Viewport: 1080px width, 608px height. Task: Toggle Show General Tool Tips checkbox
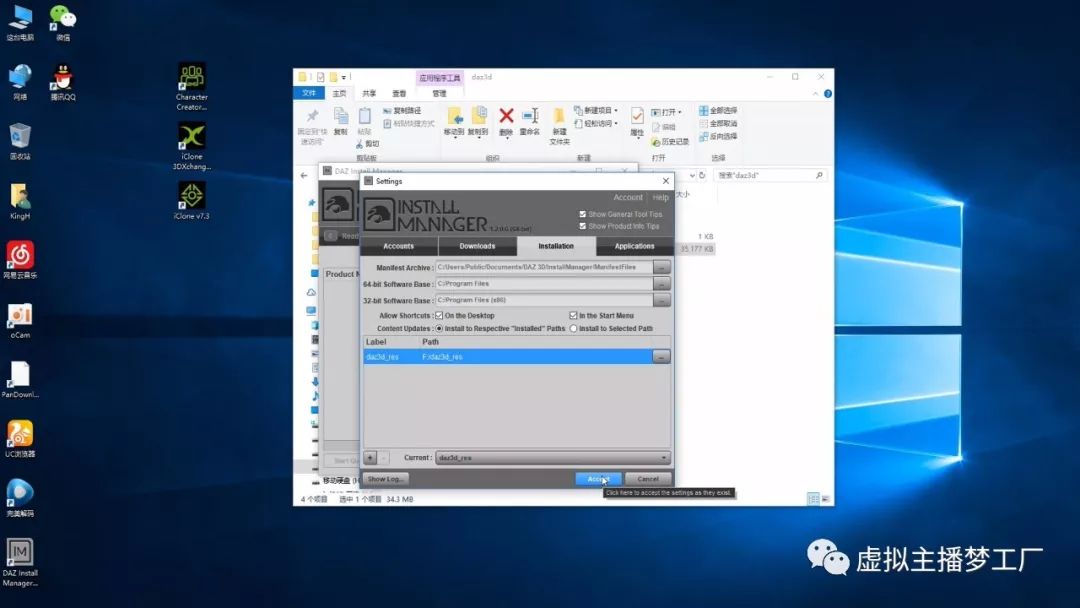click(x=583, y=214)
